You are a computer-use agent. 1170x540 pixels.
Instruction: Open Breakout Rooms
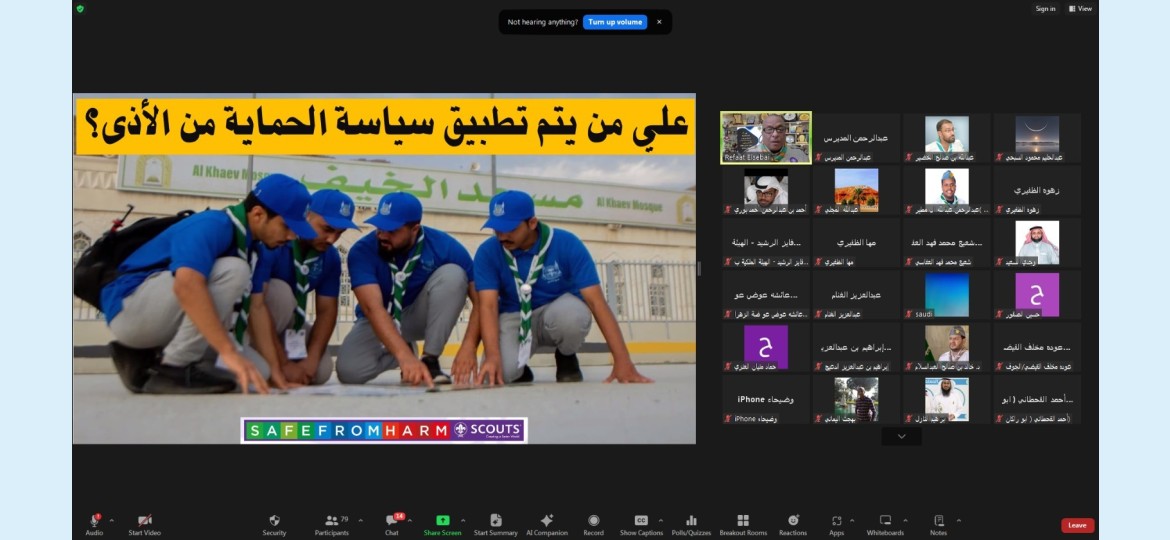(743, 524)
